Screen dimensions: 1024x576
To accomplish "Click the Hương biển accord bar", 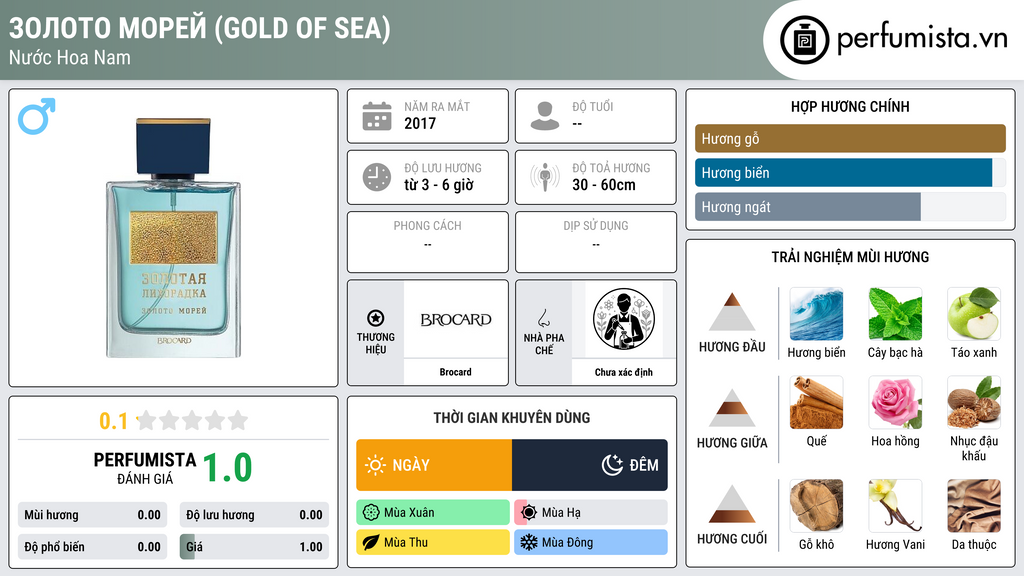I will 850,173.
